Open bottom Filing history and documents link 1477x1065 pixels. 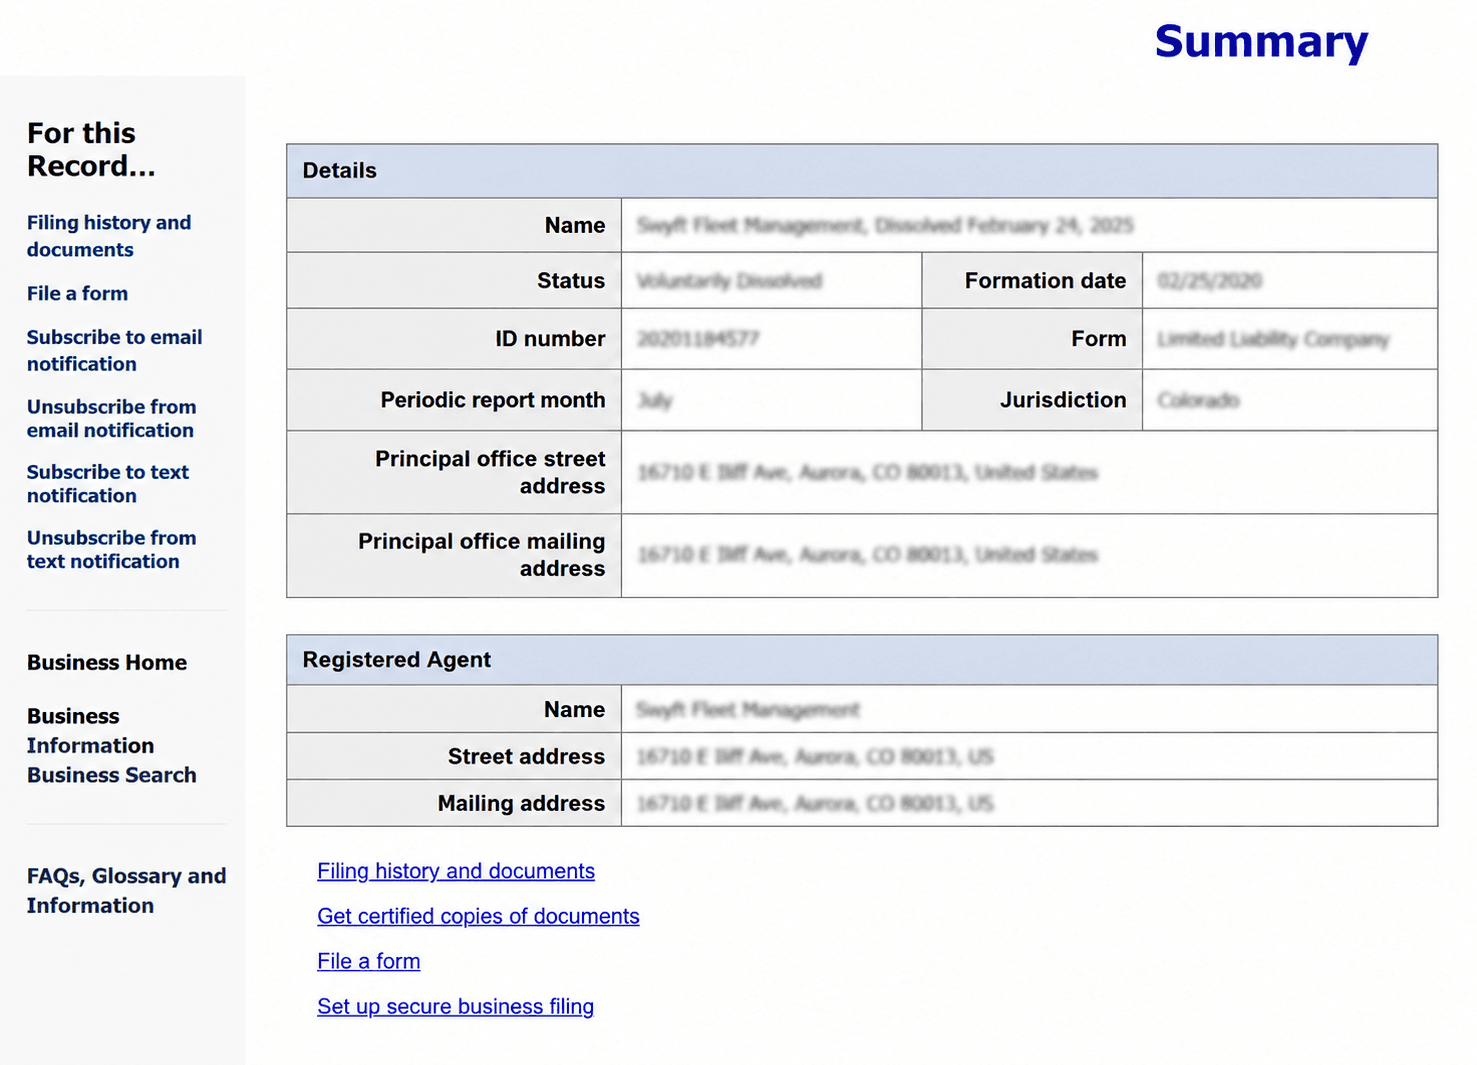click(x=456, y=871)
